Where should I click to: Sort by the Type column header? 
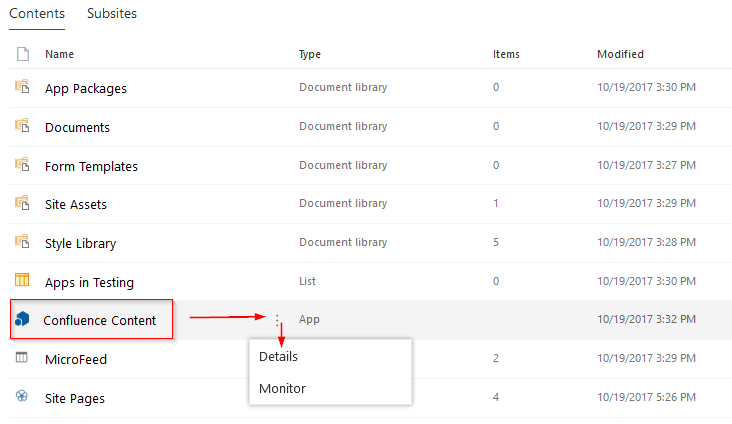(310, 54)
